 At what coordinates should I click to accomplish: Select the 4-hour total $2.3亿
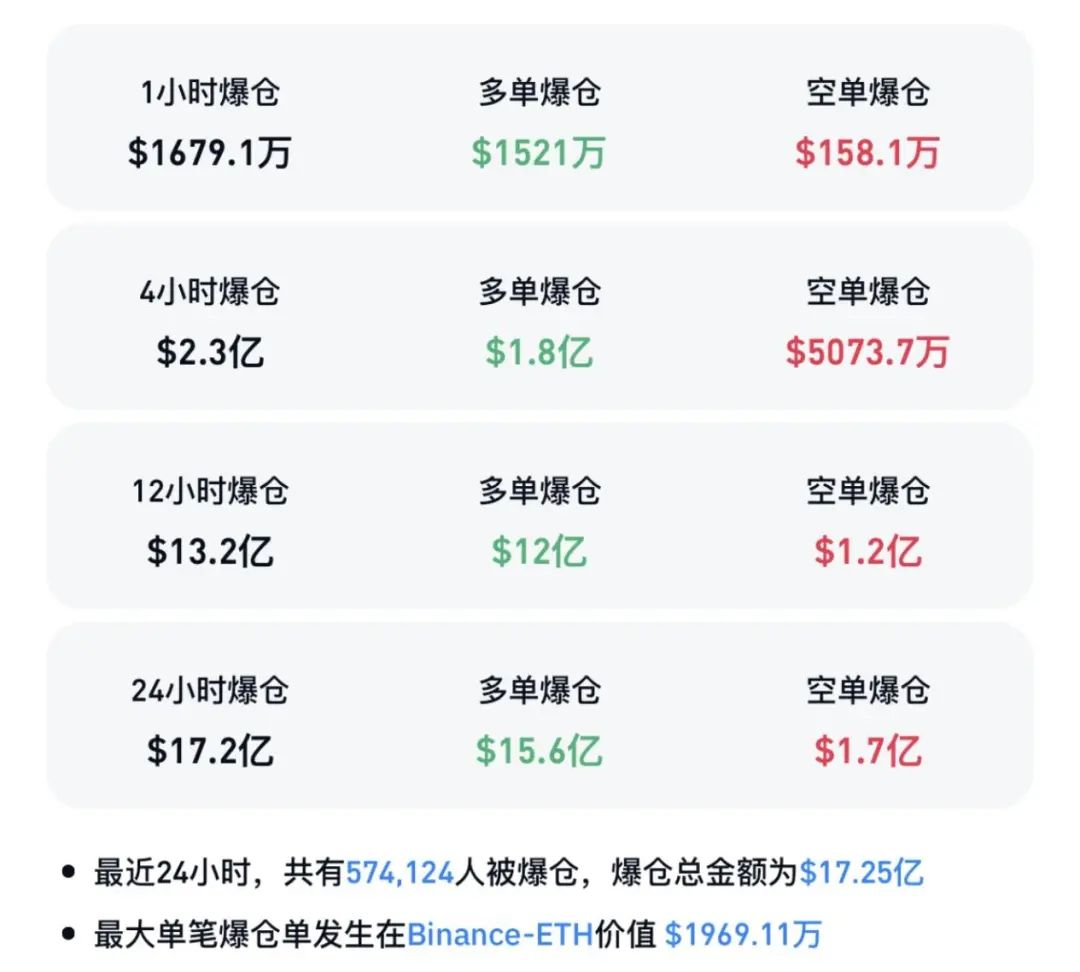[210, 352]
